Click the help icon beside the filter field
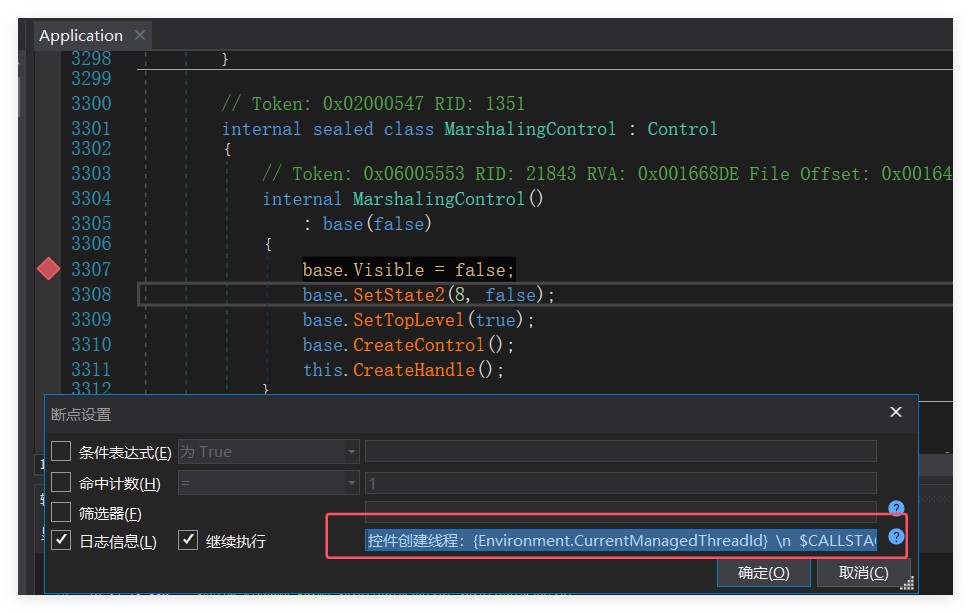 point(896,509)
